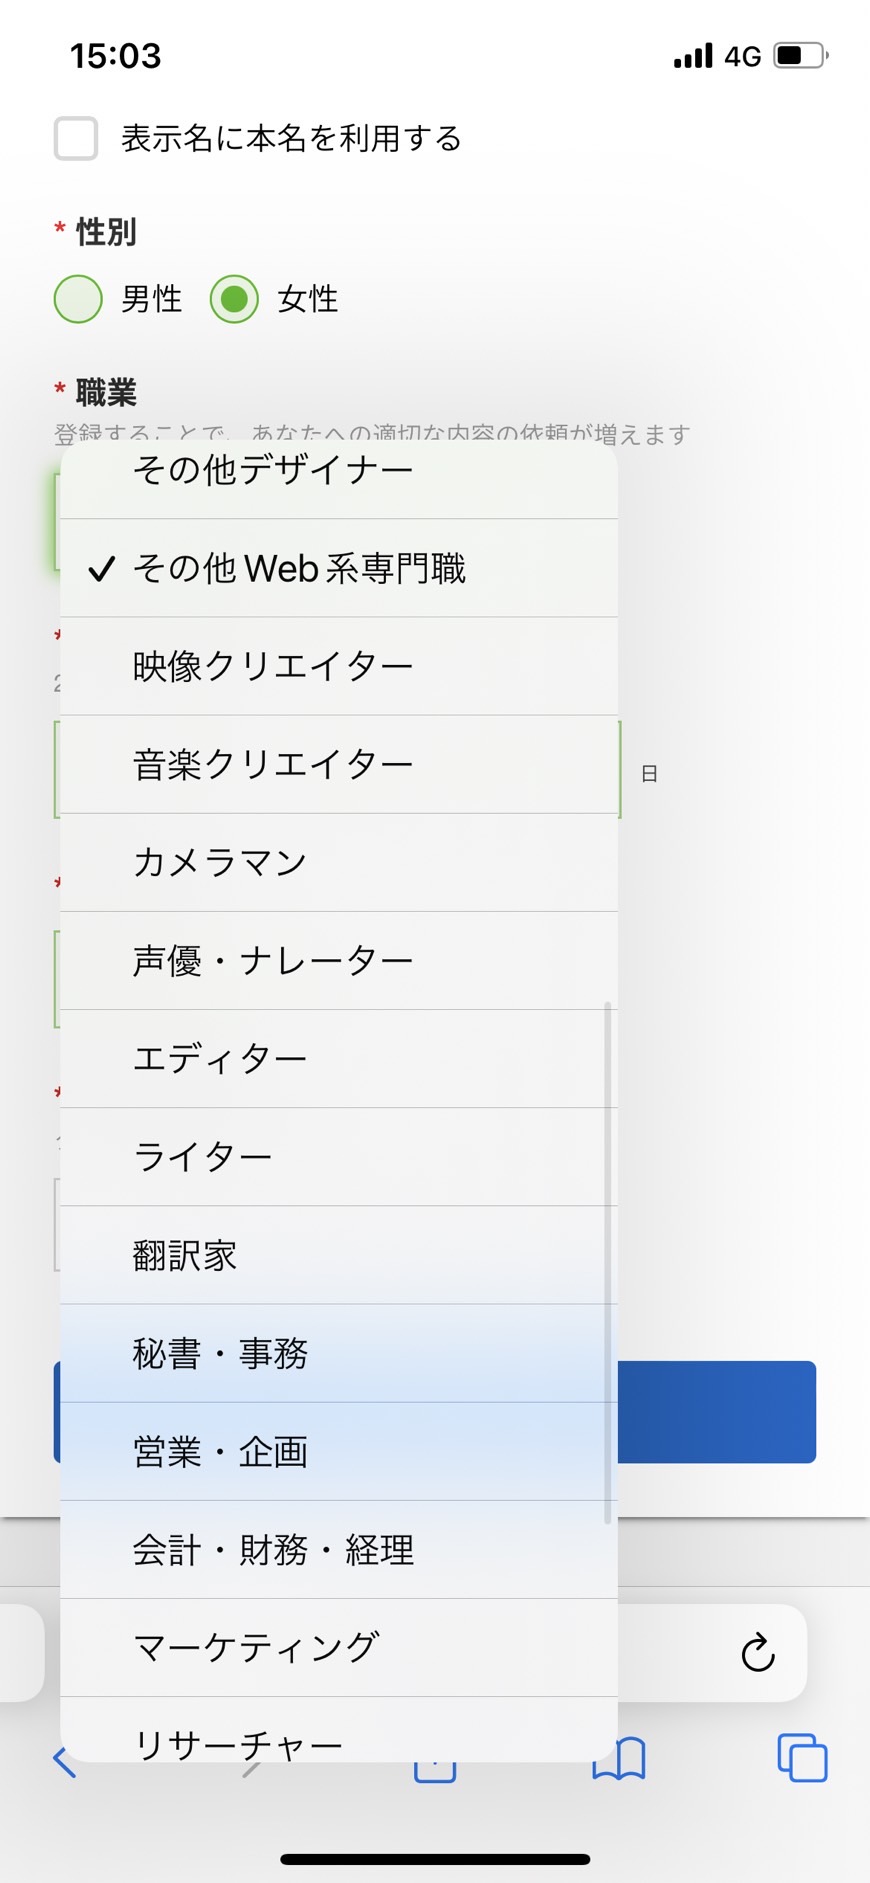The height and width of the screenshot is (1883, 870).
Task: Tick the 表示名に本名を利用する checkbox
Action: (x=76, y=138)
